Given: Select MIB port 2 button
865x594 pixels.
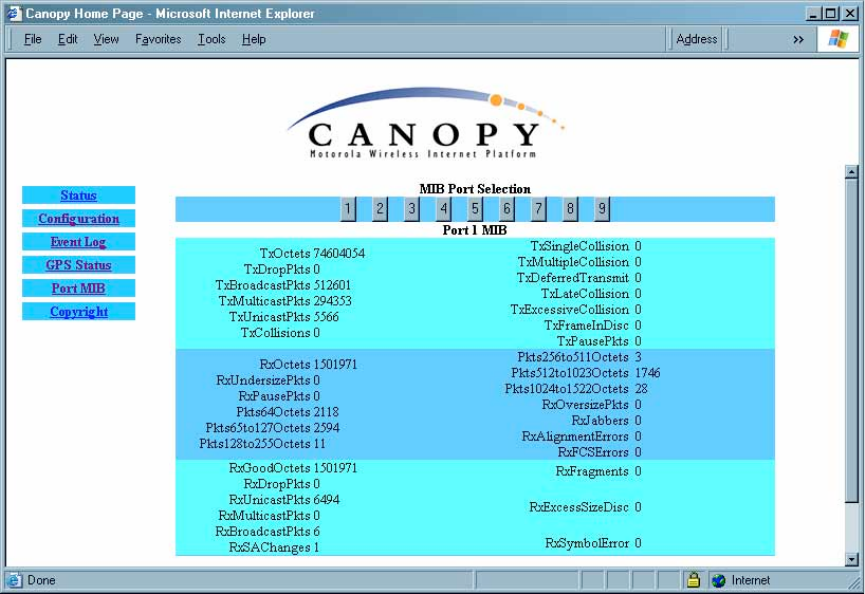Looking at the screenshot, I should click(380, 209).
